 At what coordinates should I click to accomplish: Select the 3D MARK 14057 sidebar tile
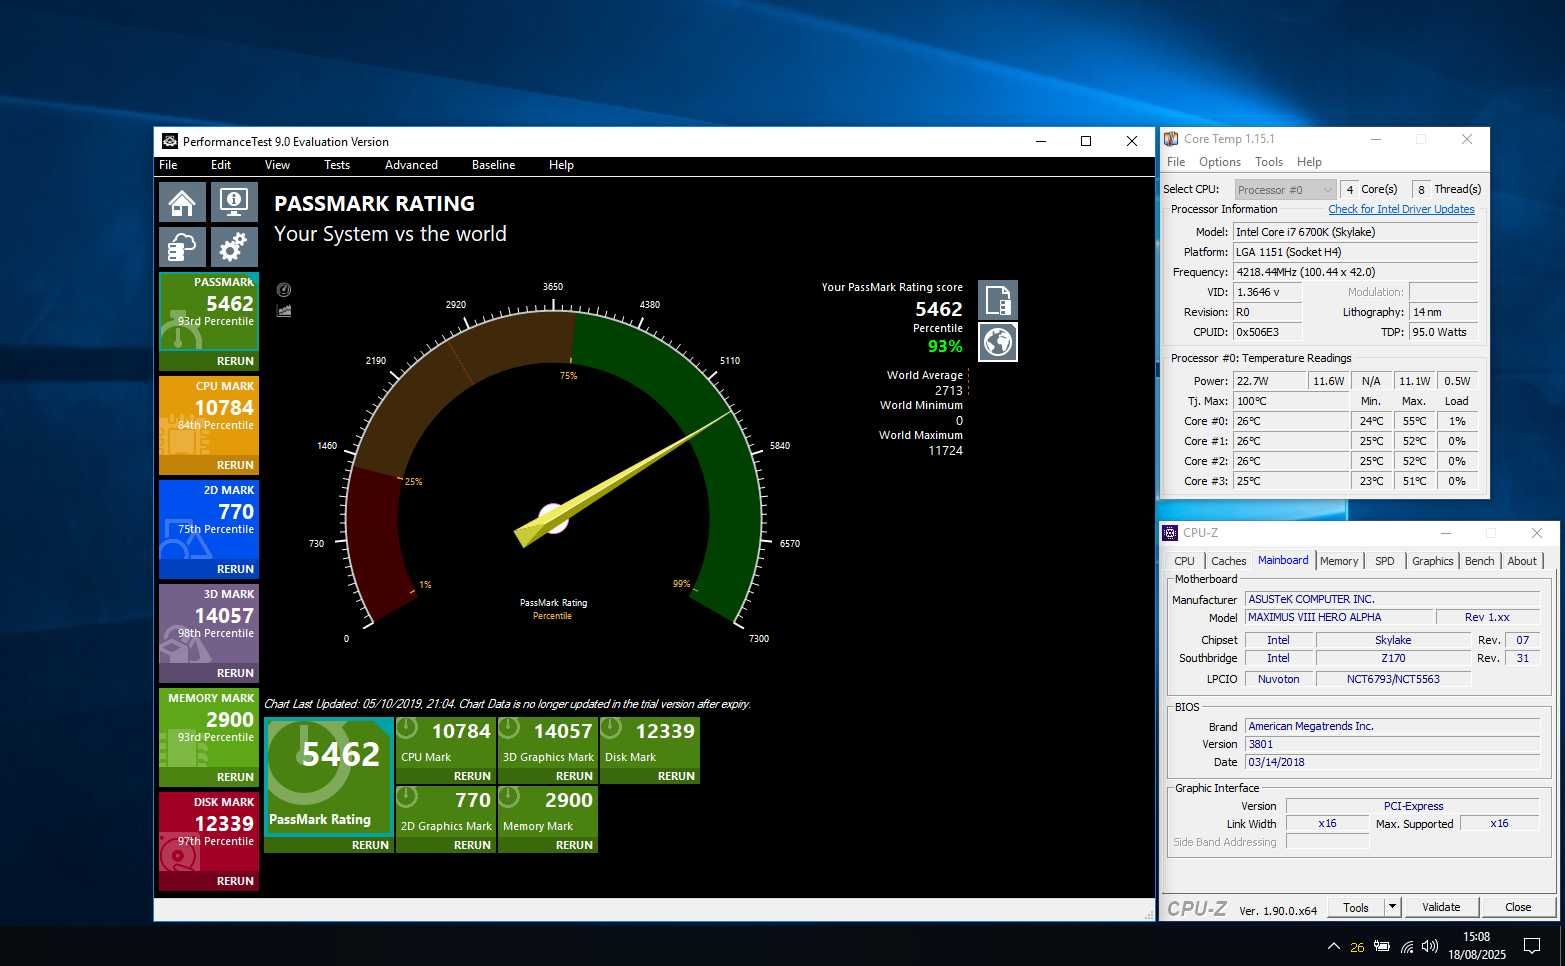[x=209, y=623]
